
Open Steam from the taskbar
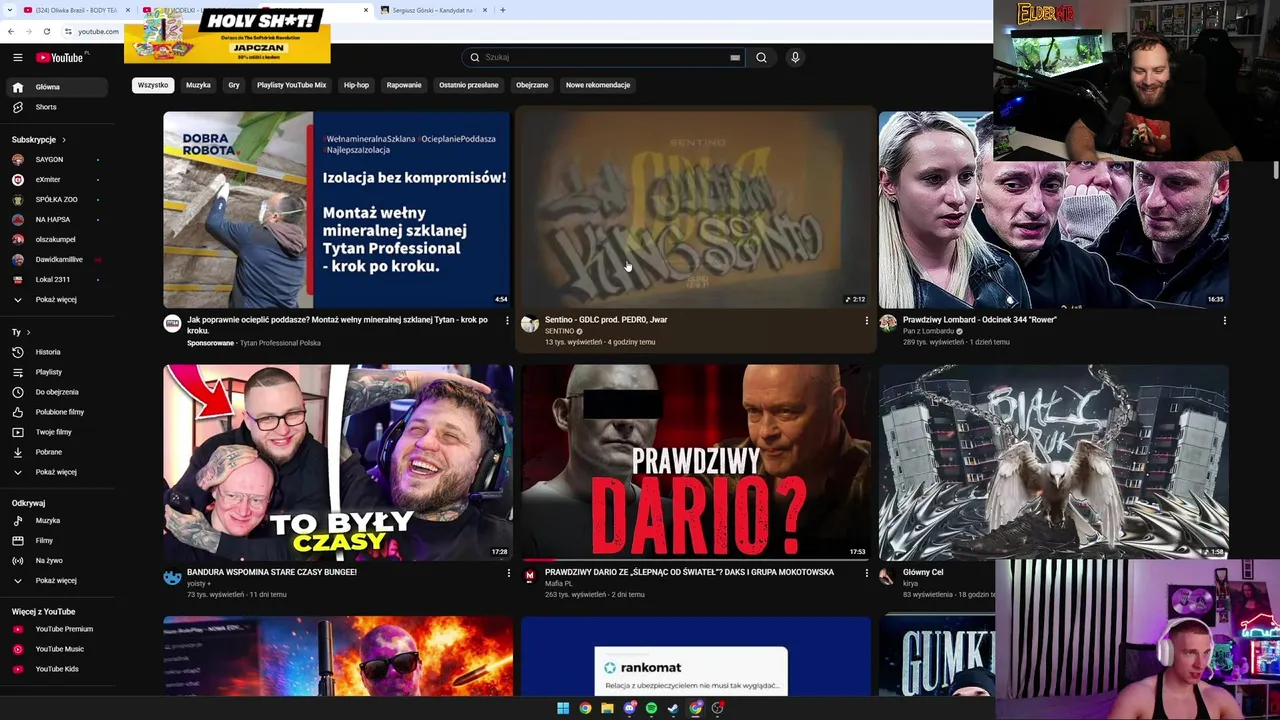[x=673, y=708]
